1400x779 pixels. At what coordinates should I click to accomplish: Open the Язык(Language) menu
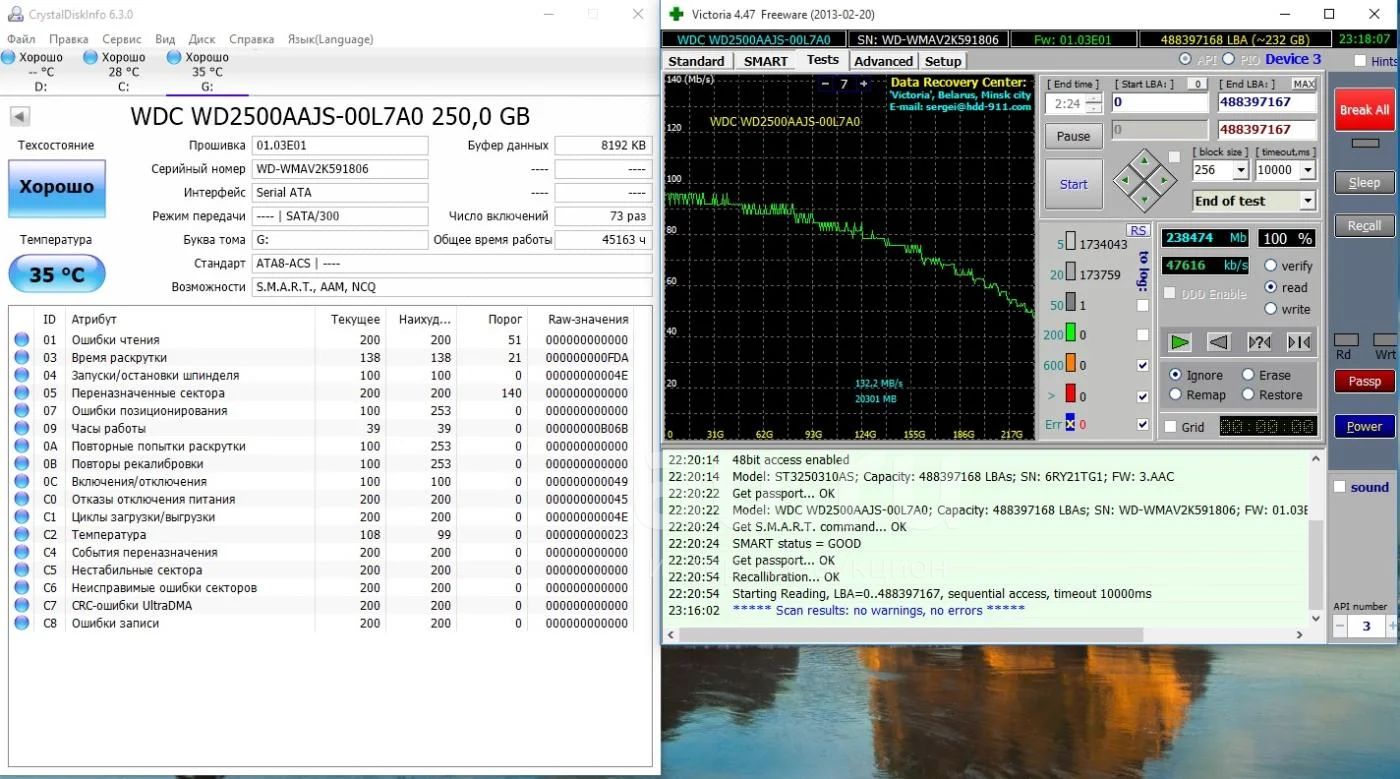click(x=330, y=39)
